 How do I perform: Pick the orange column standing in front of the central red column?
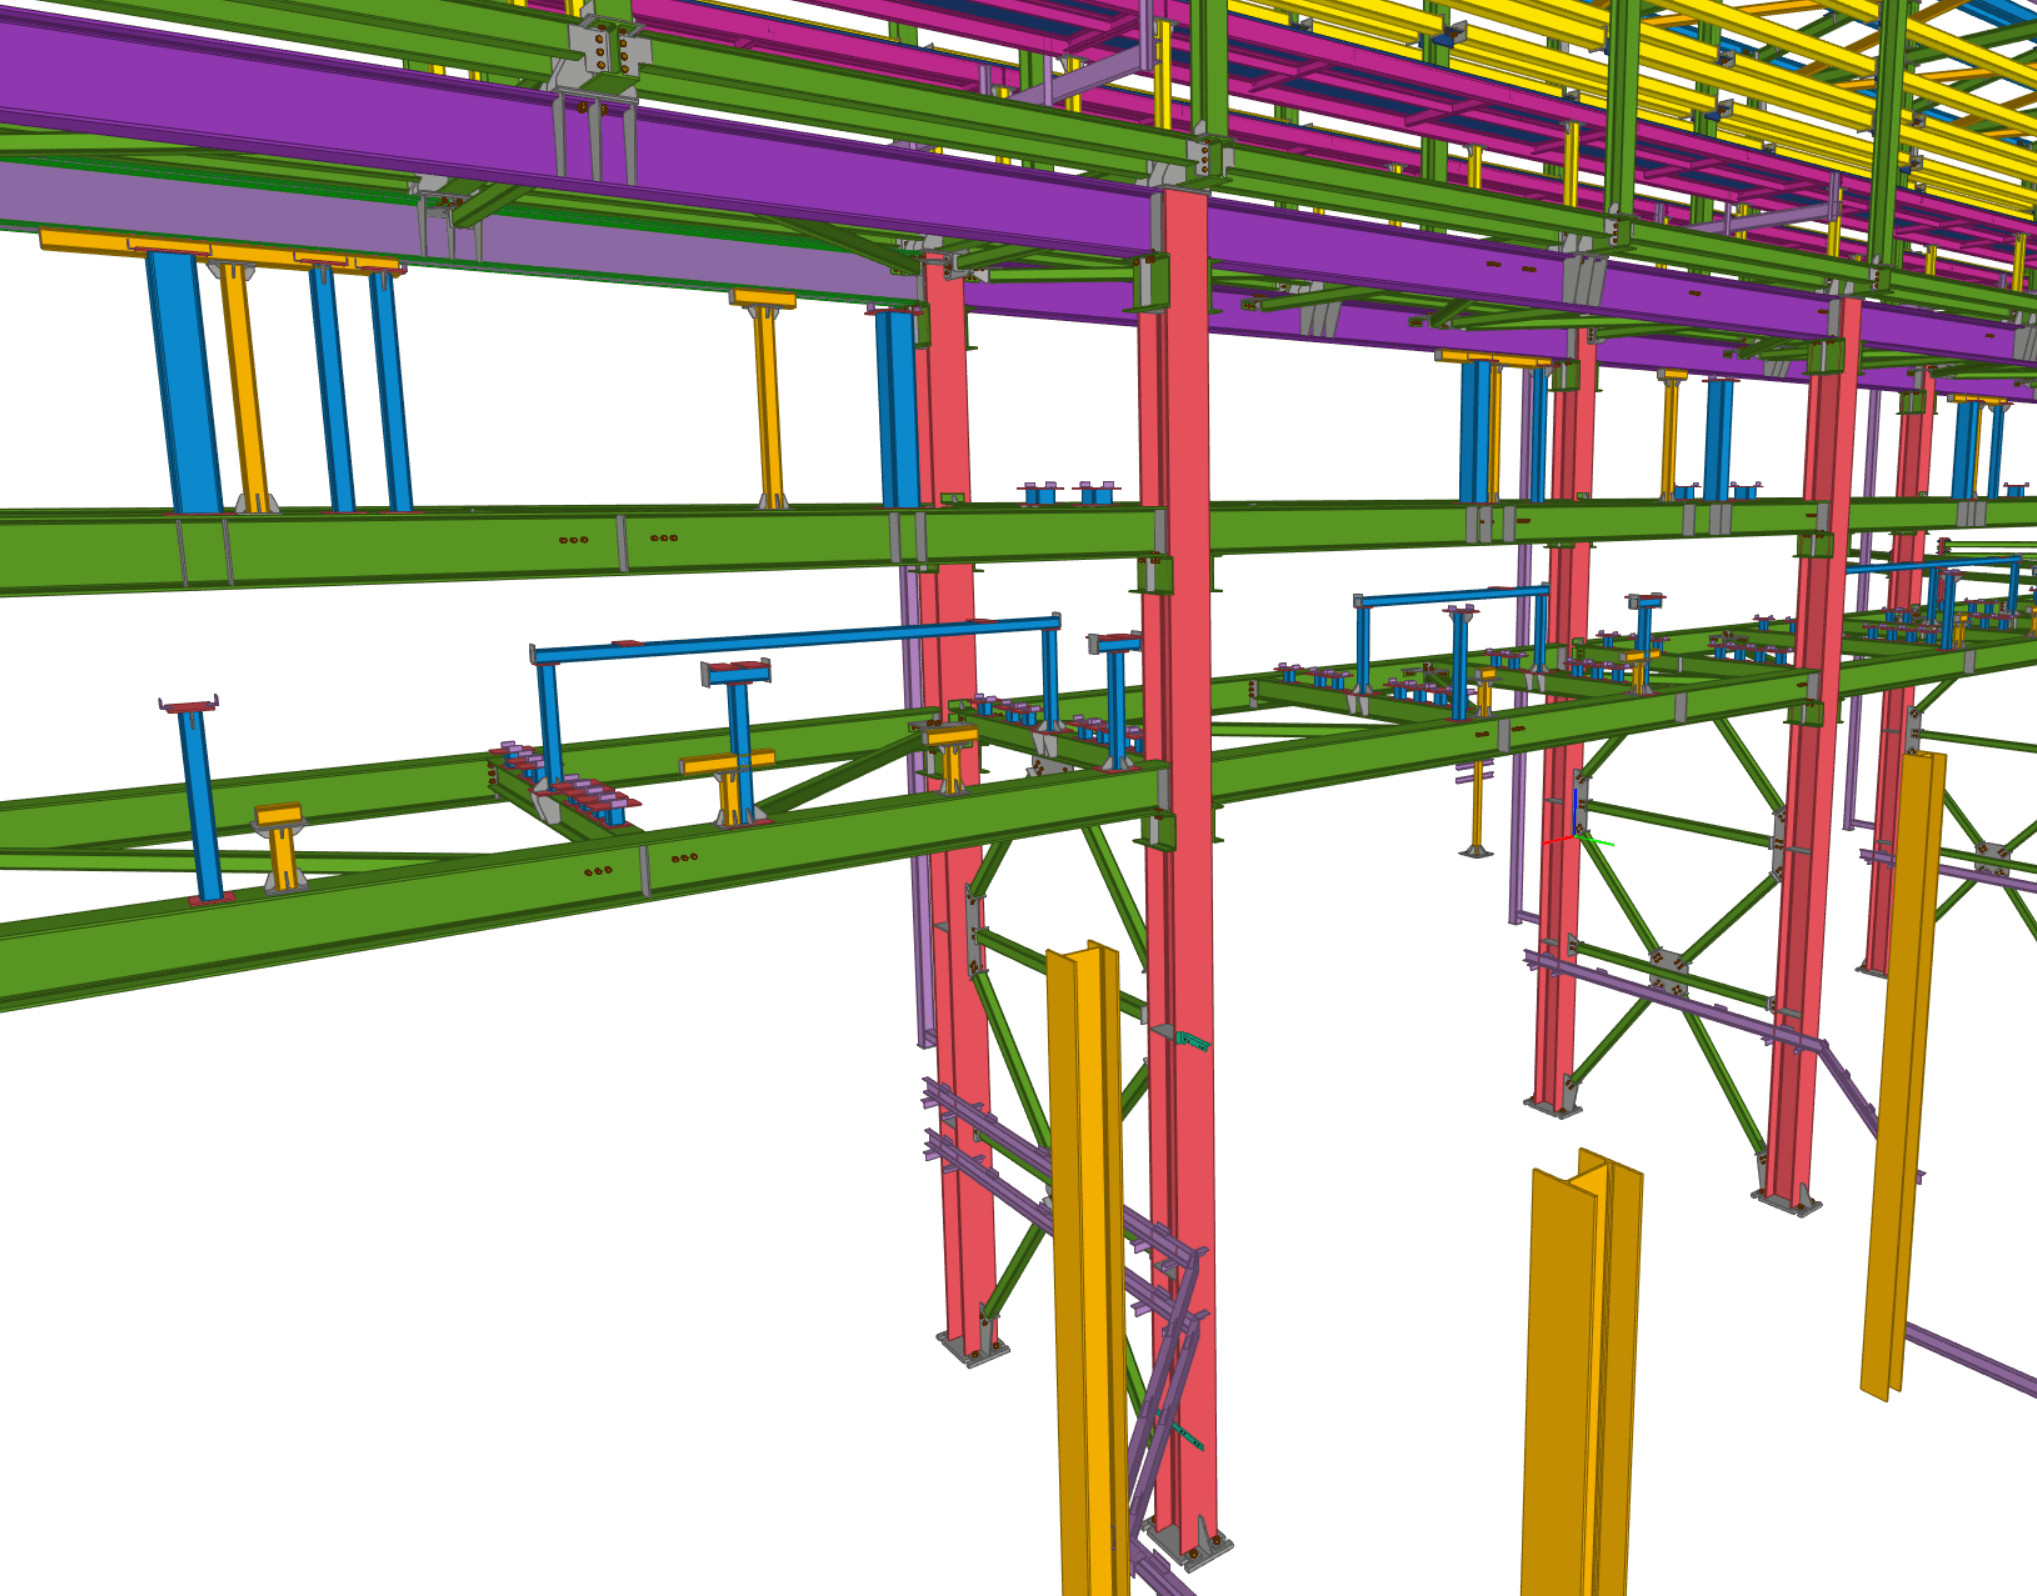(x=1088, y=1260)
